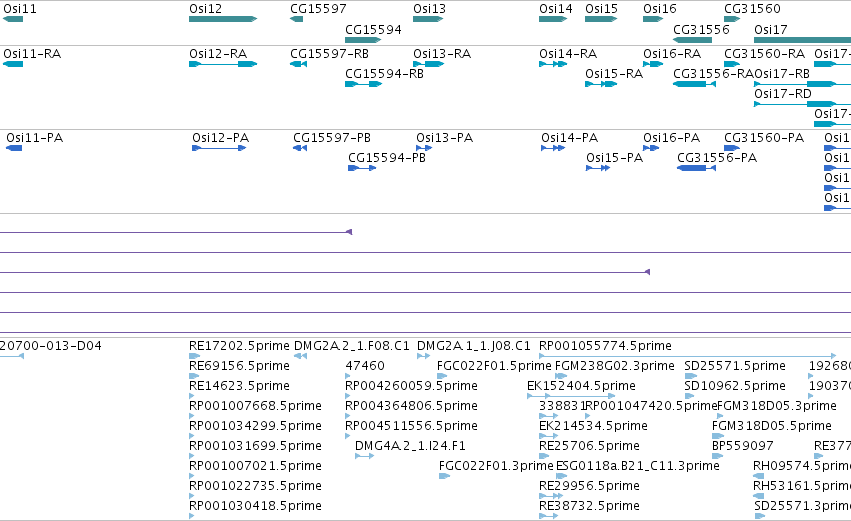This screenshot has height=521, width=851.
Task: Click the Osi14-PA protein feature
Action: 553,148
